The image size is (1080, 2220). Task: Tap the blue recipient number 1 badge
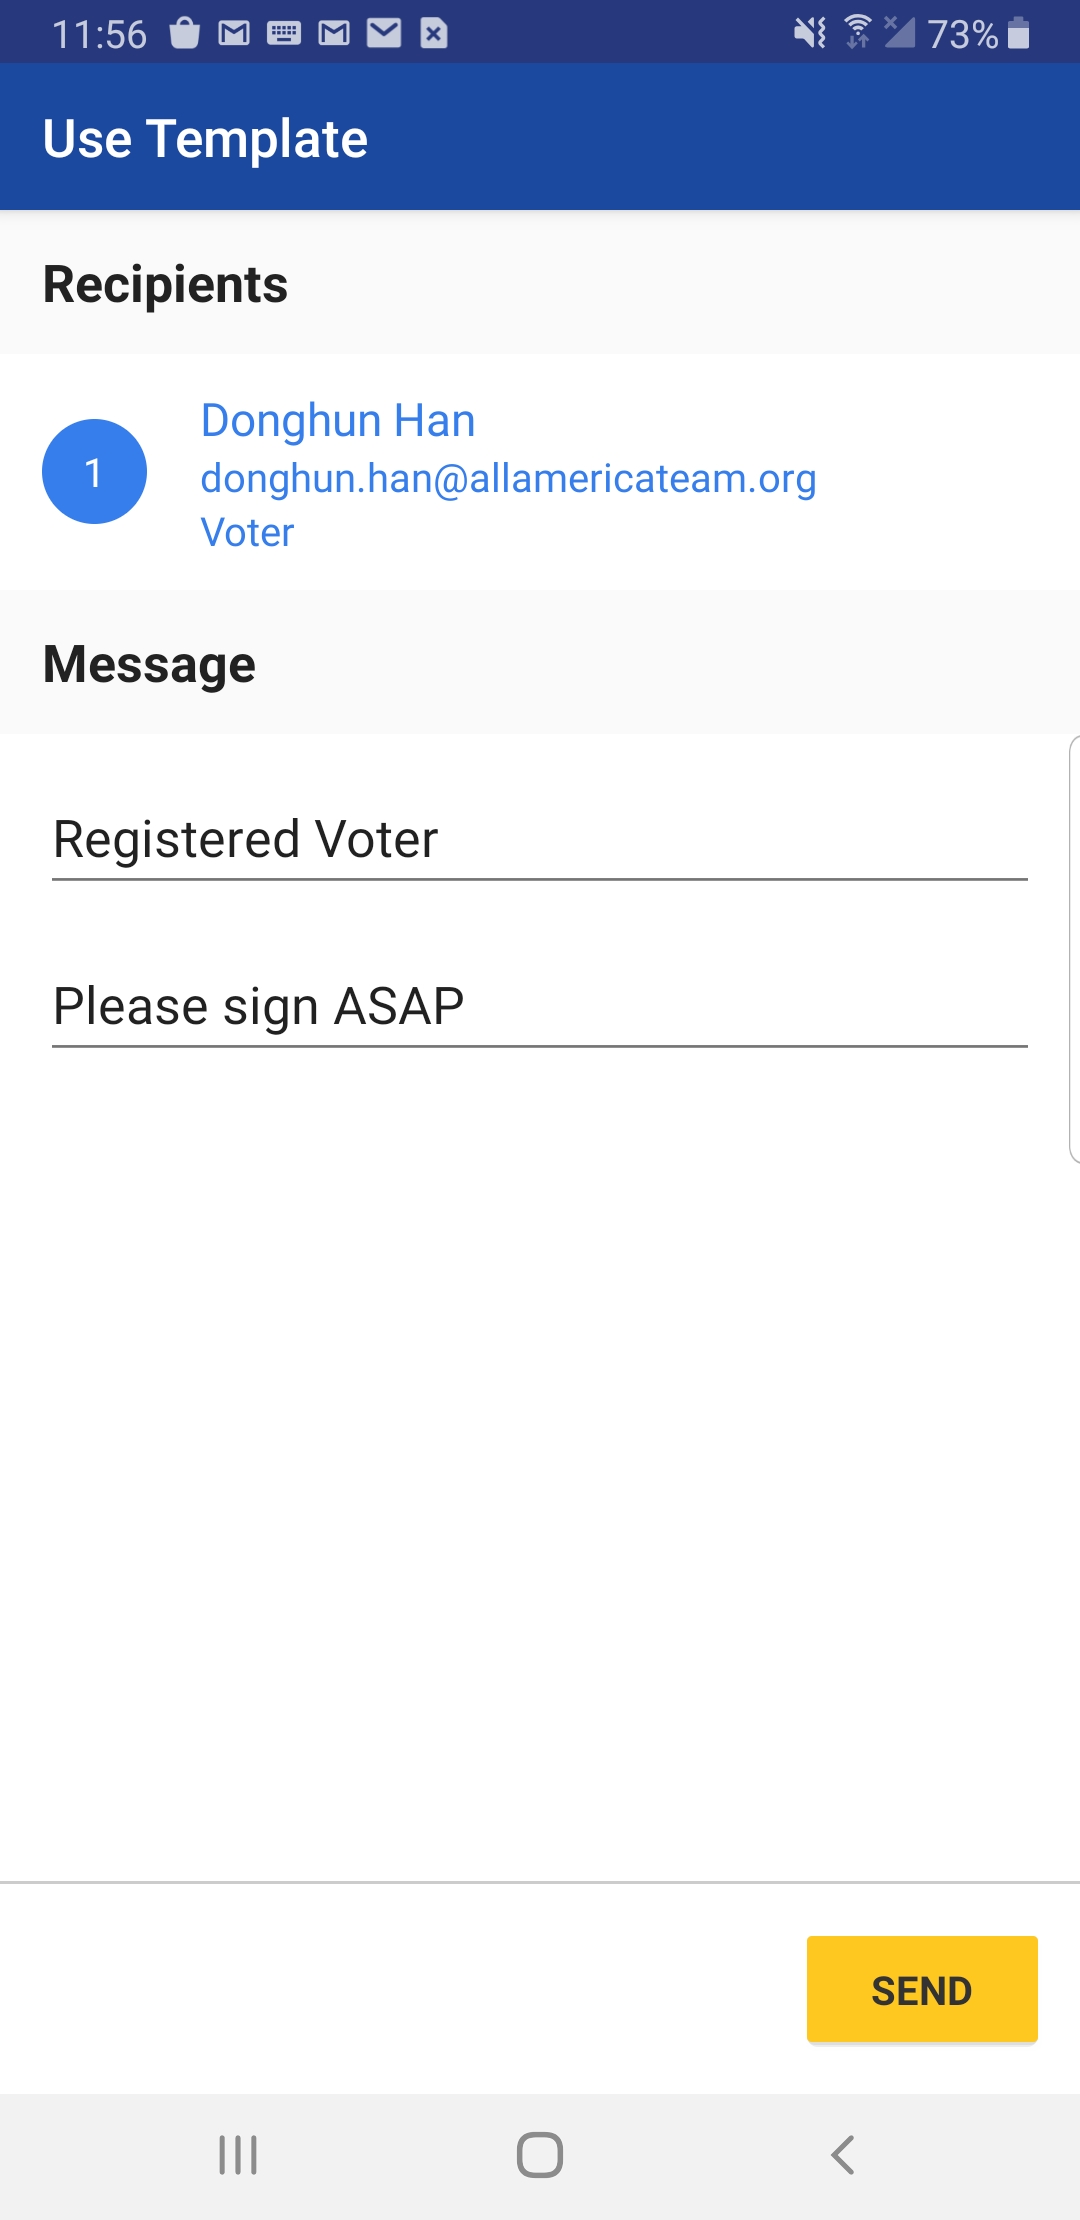94,471
